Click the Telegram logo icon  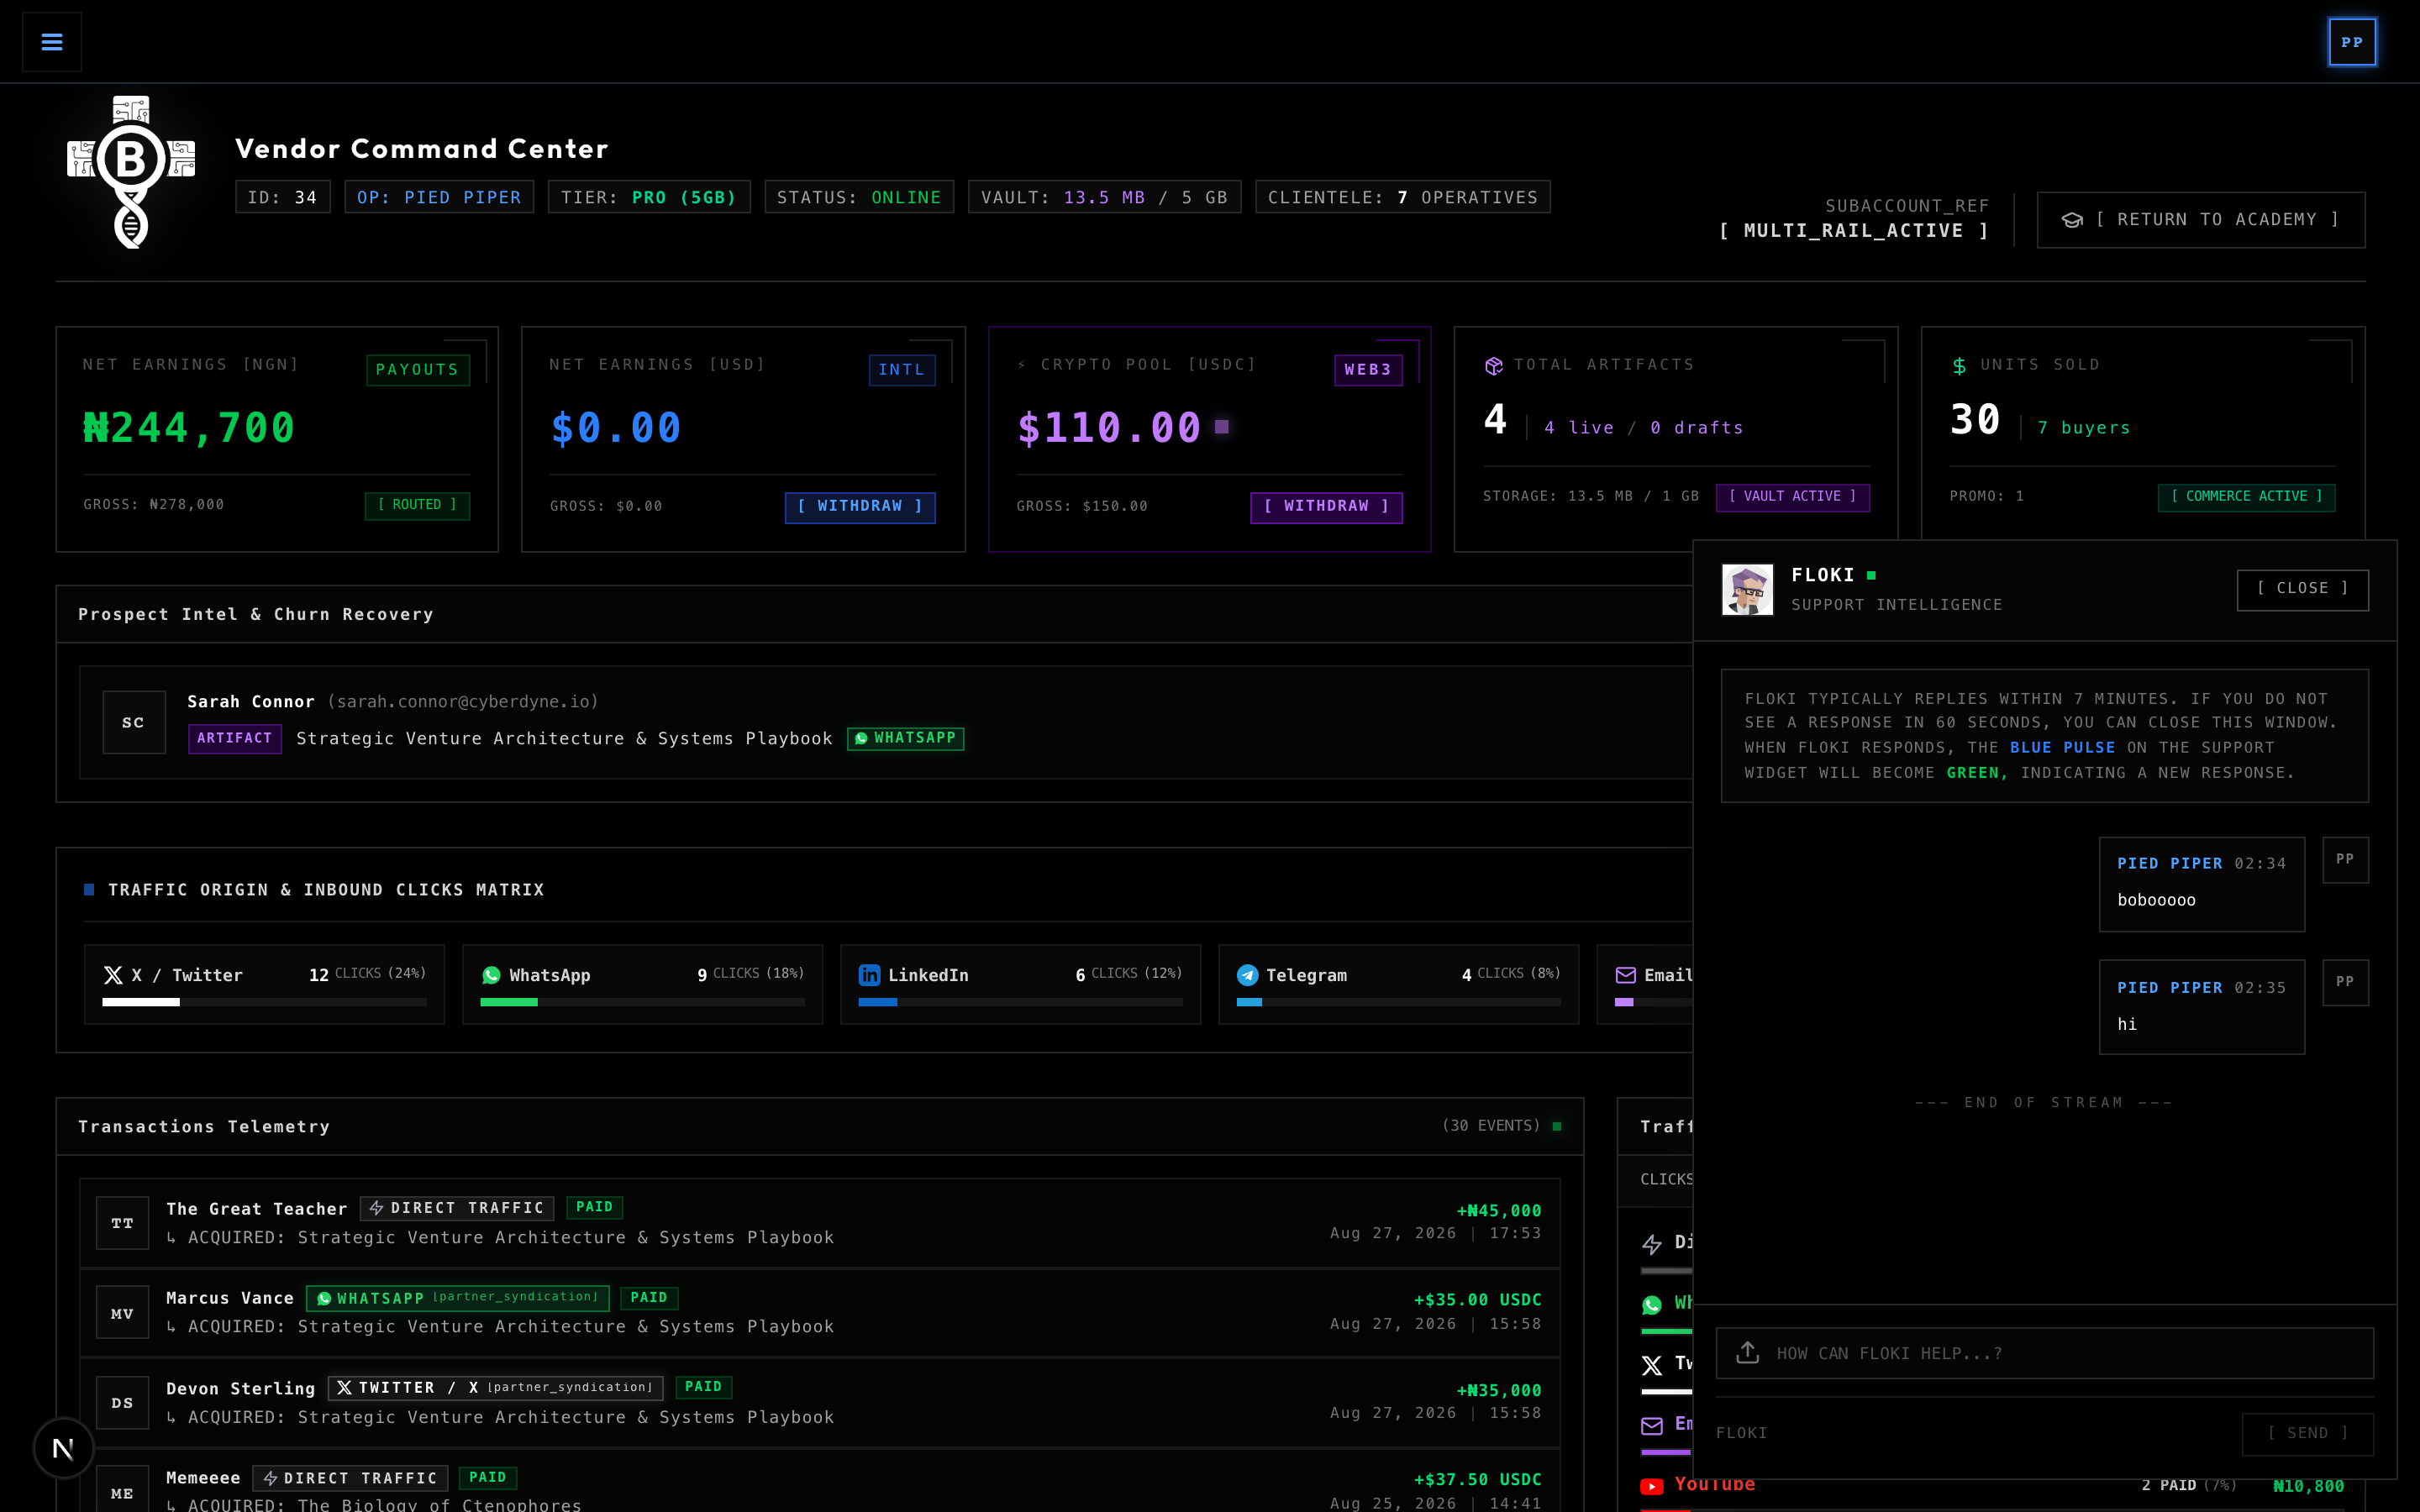coord(1247,975)
